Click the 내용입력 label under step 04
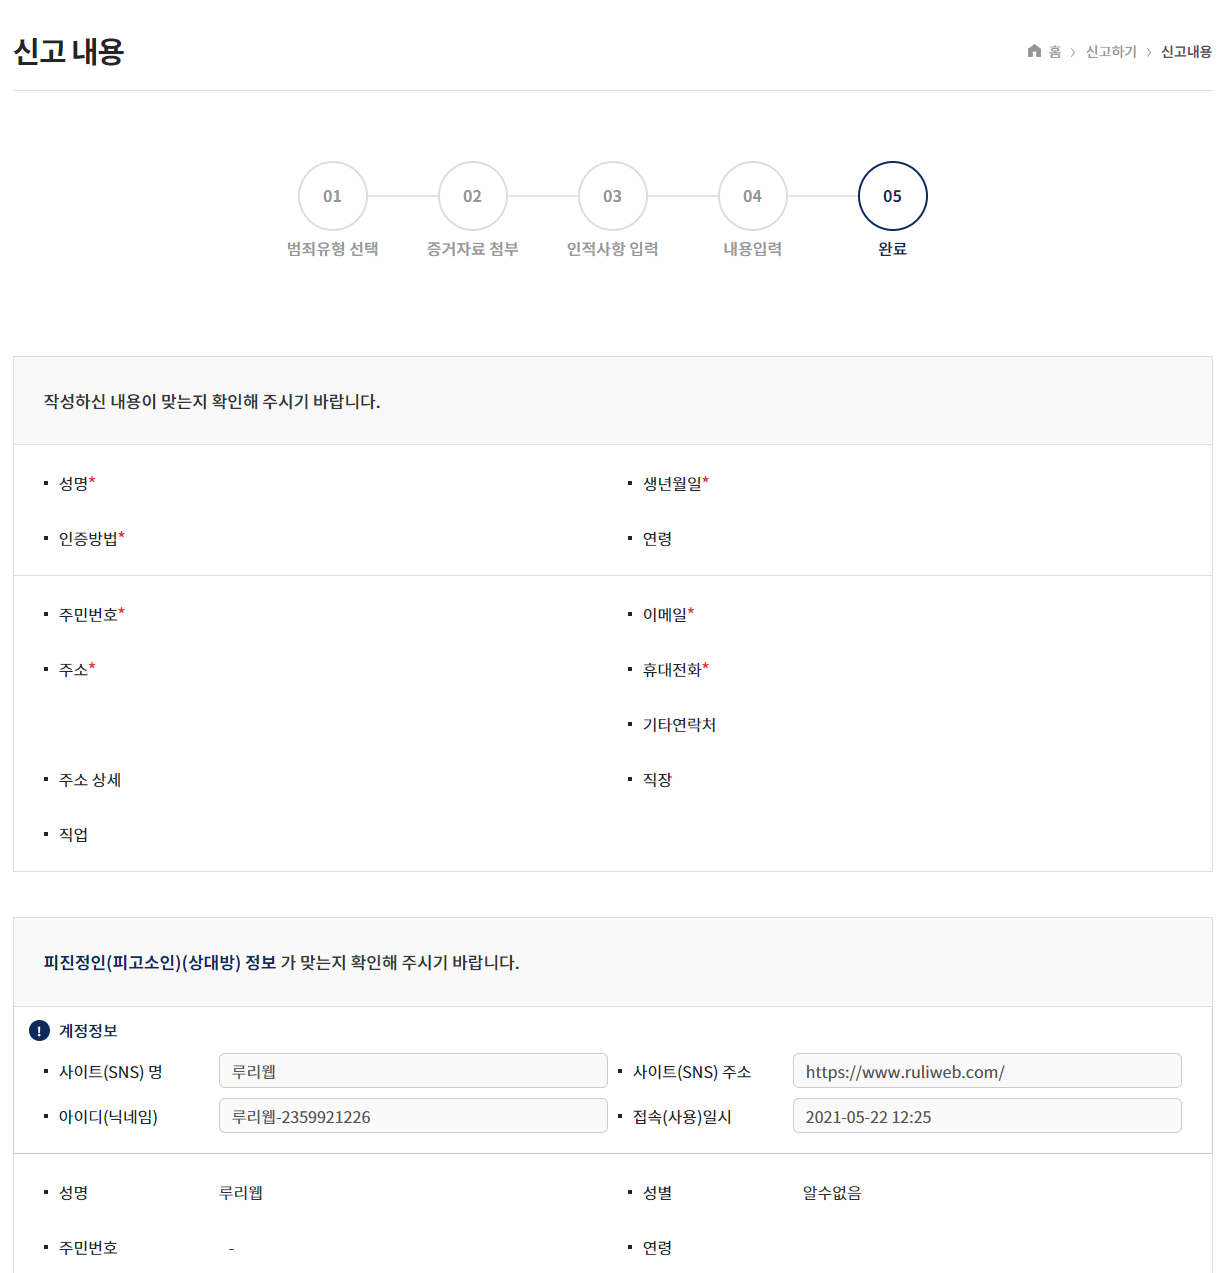 coord(752,248)
